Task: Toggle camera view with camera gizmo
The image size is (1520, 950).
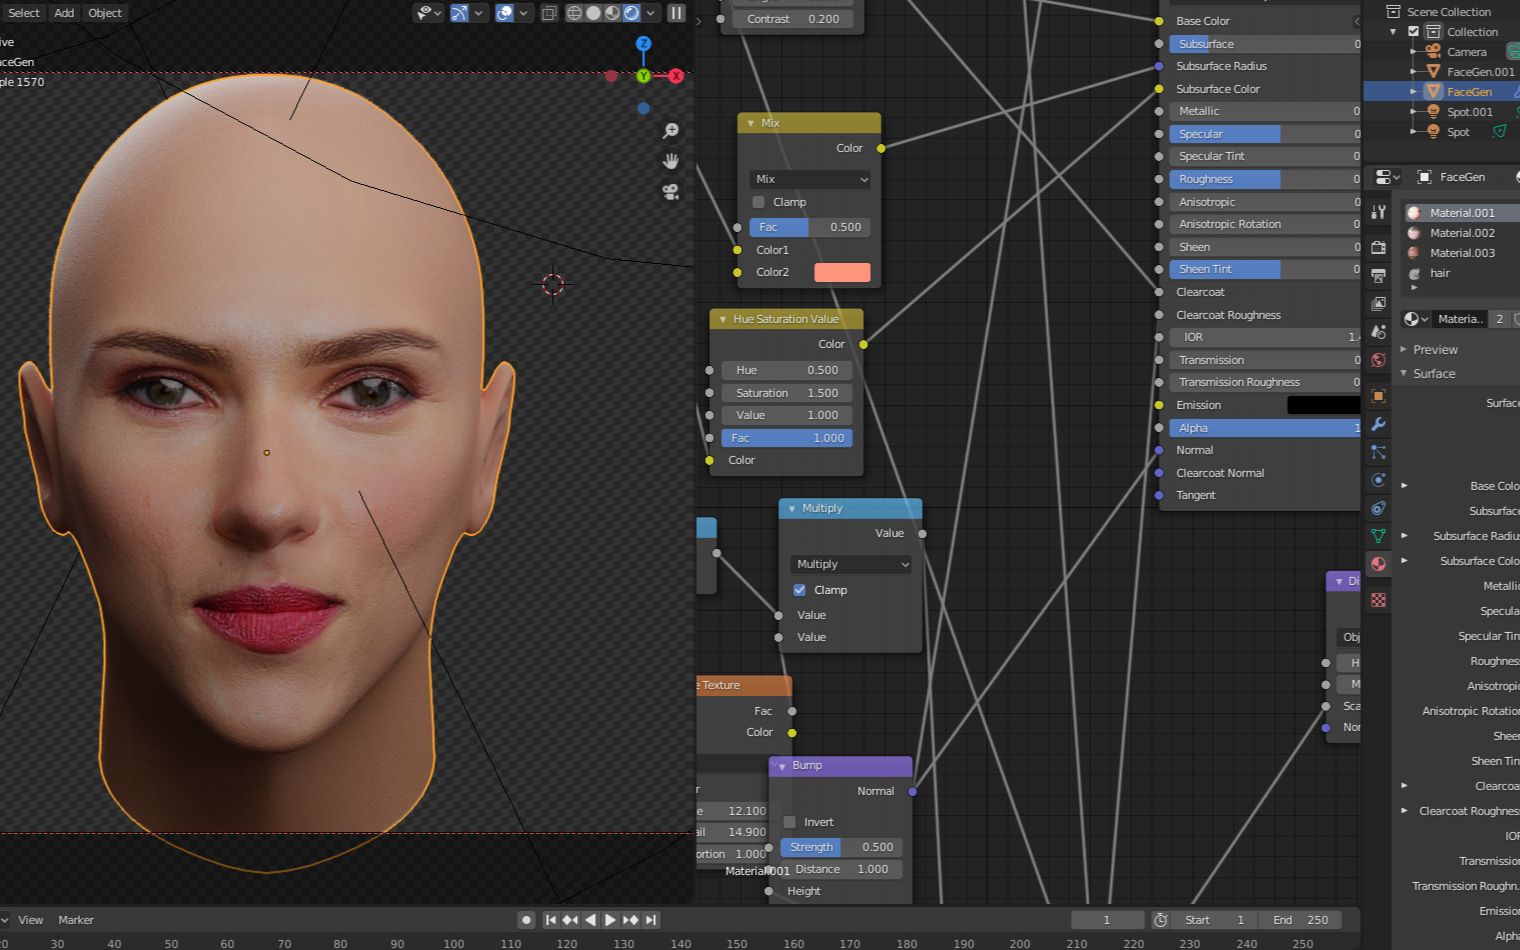Action: (671, 192)
